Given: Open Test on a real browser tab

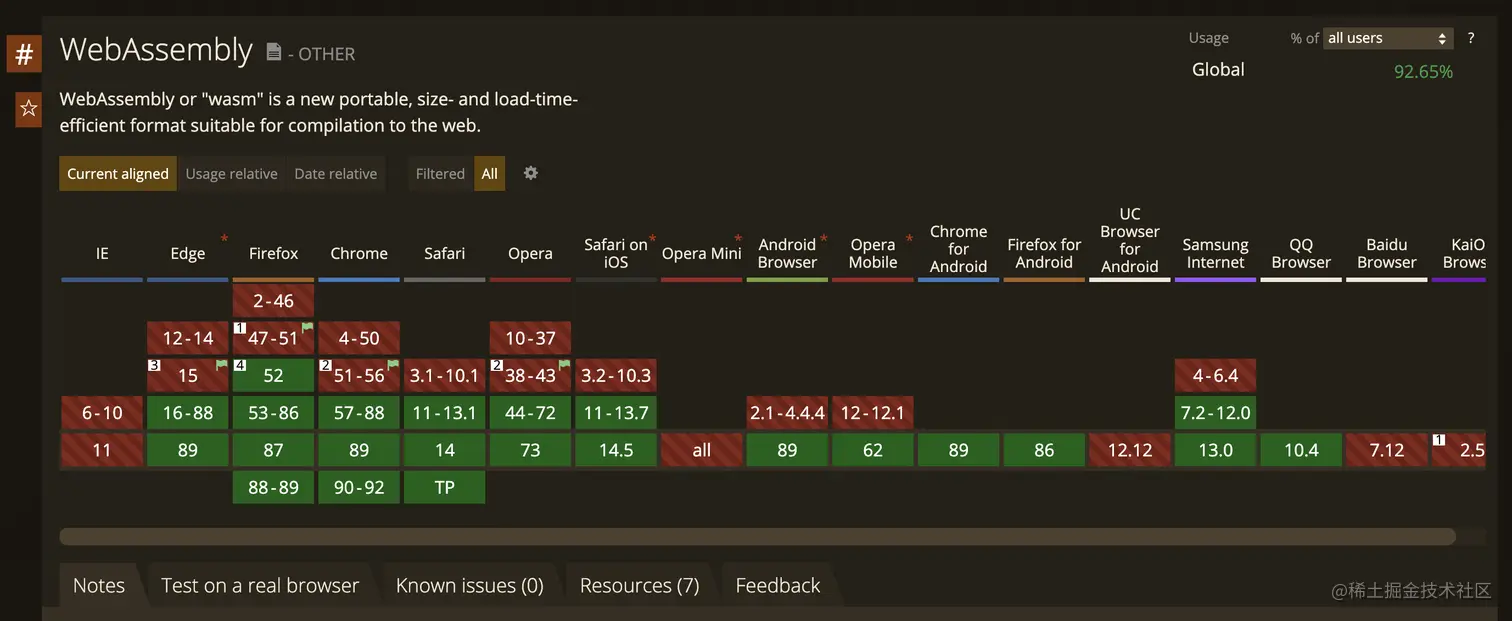Looking at the screenshot, I should pyautogui.click(x=260, y=586).
